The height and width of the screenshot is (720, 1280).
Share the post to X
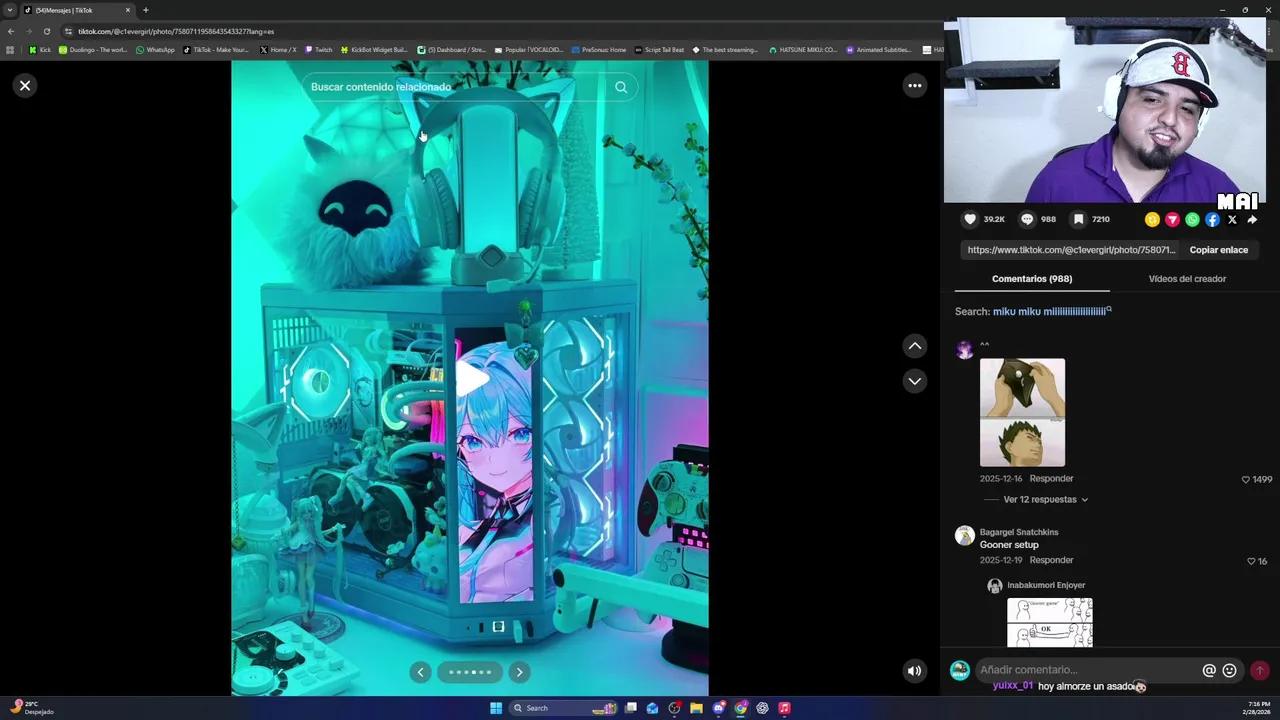[1232, 219]
